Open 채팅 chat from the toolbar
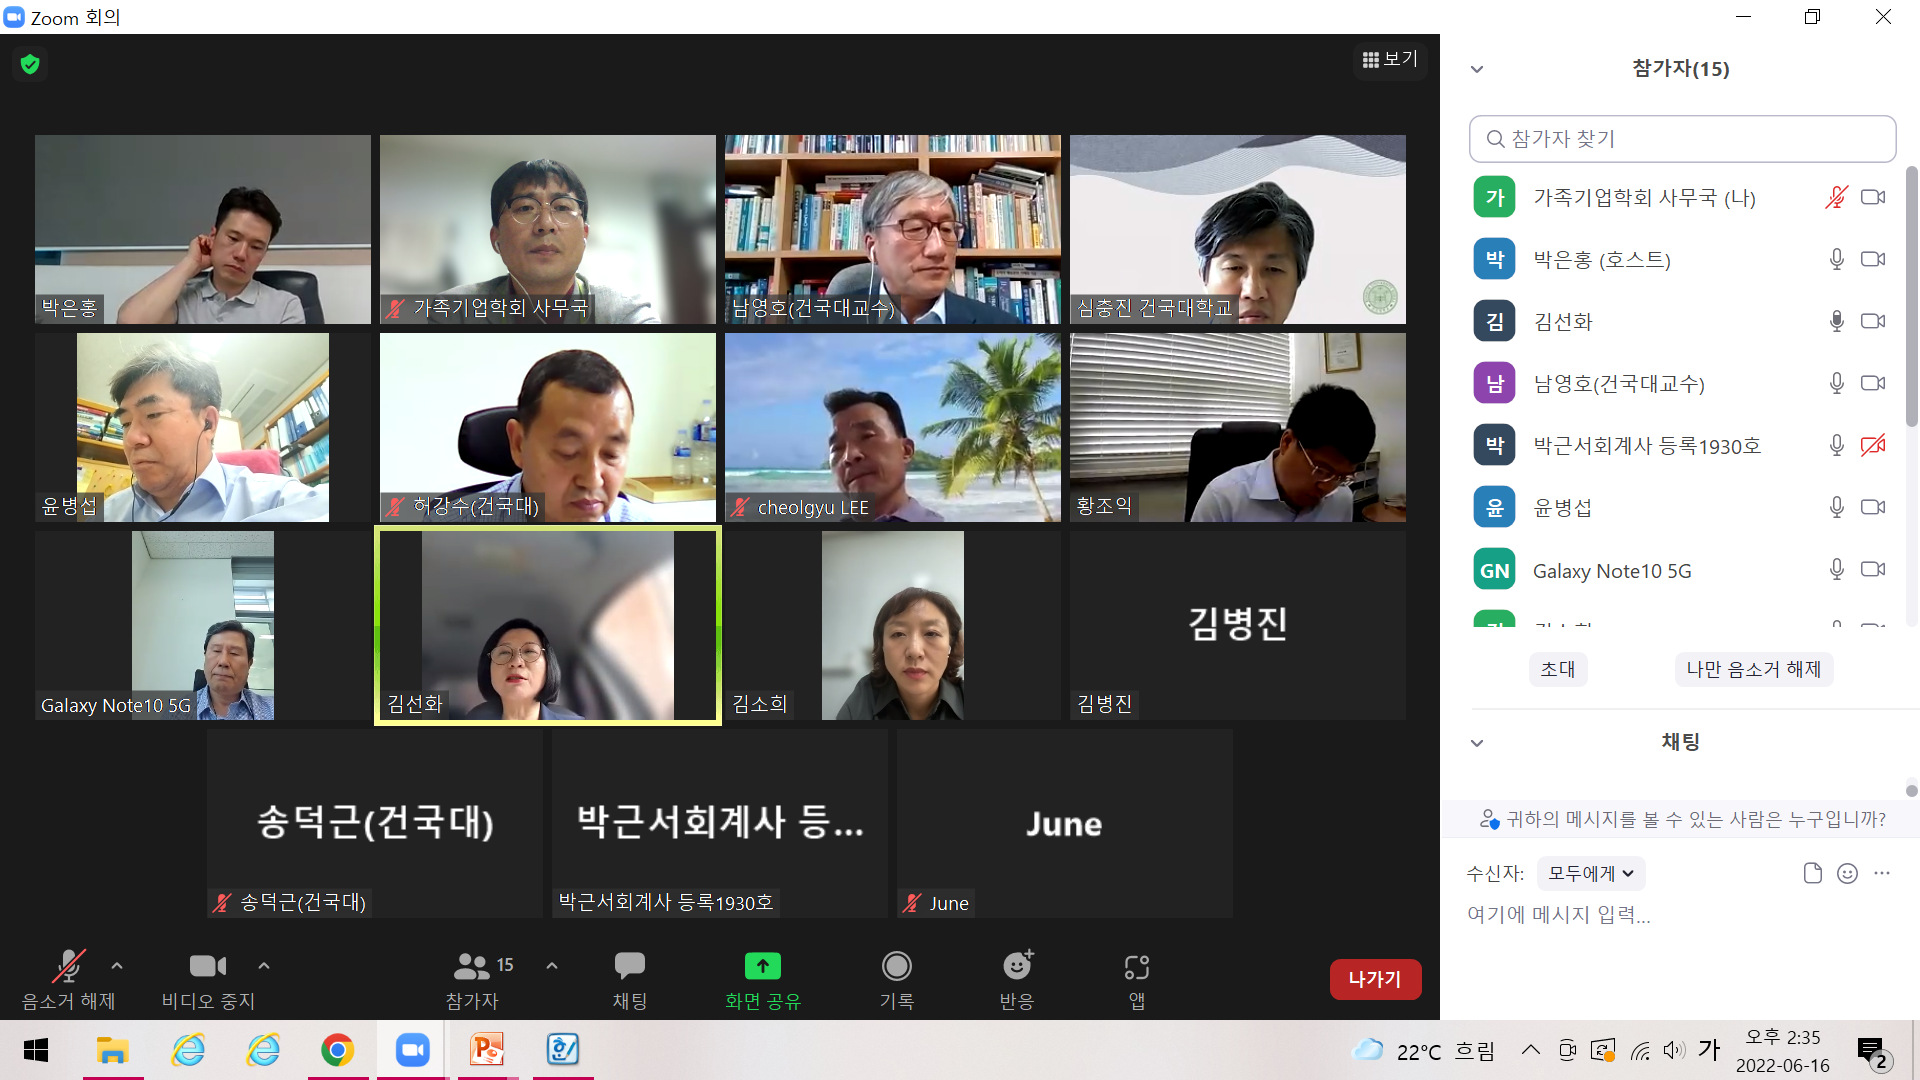 (630, 980)
